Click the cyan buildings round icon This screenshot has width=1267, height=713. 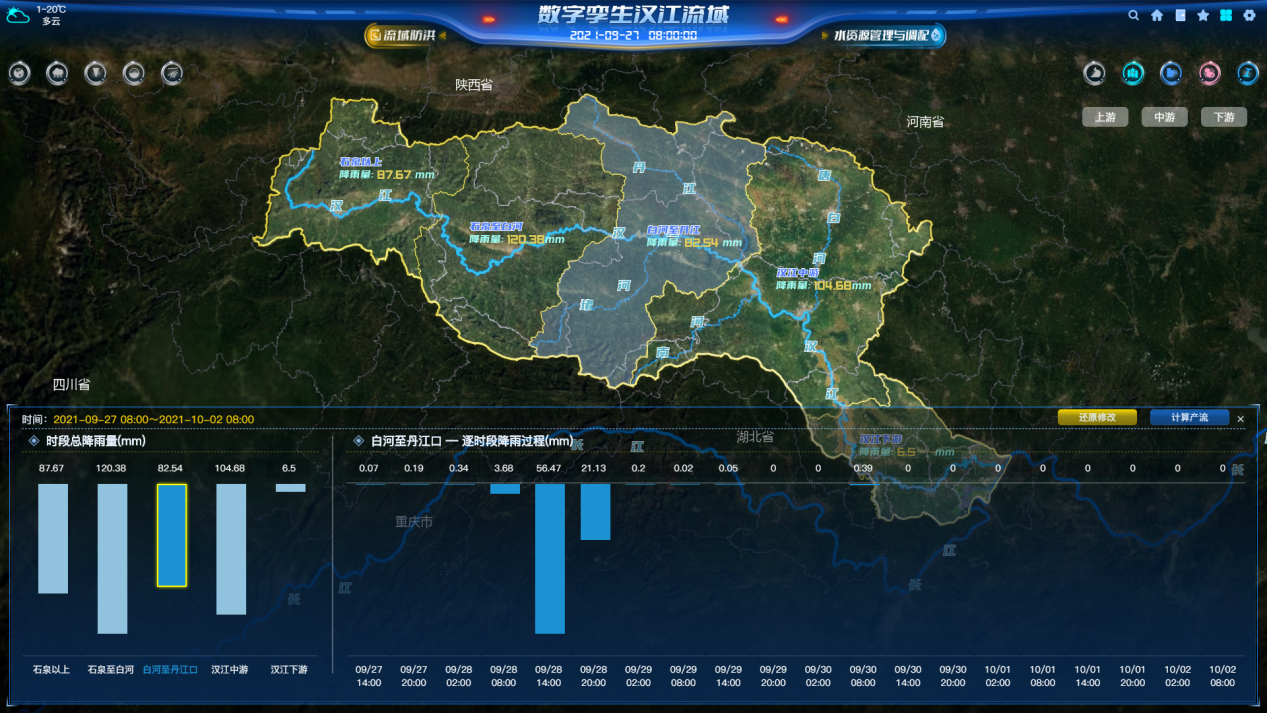pos(1133,73)
